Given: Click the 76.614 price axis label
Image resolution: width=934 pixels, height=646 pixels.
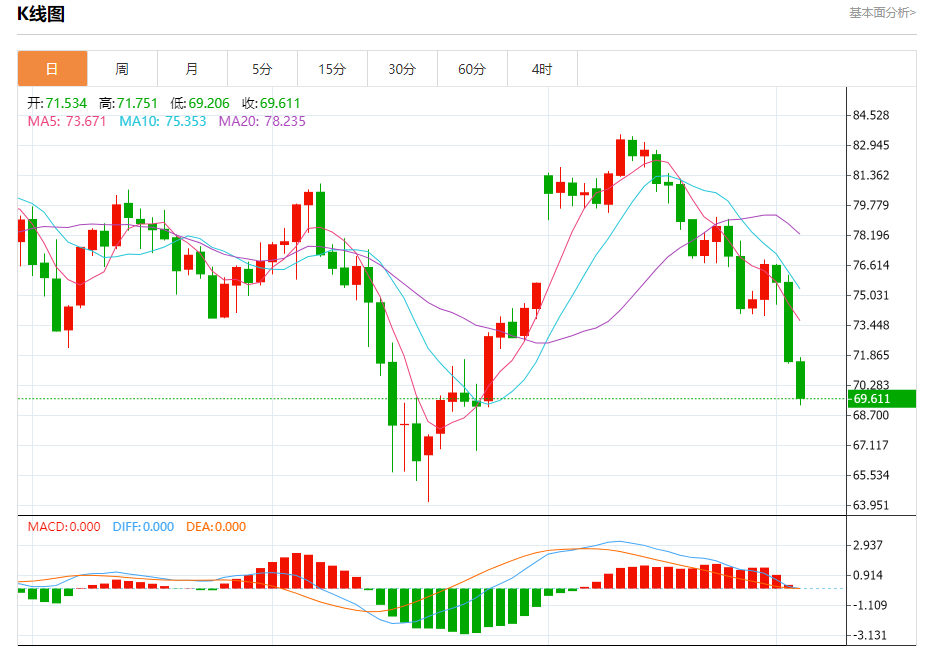Looking at the screenshot, I should (x=871, y=265).
